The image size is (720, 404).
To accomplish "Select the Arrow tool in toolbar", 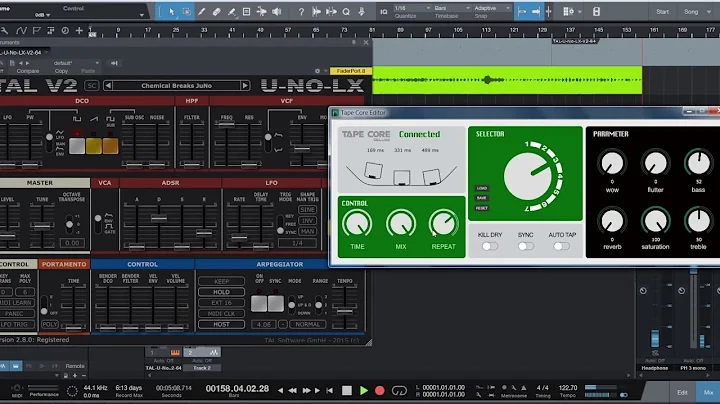I will 171,12.
